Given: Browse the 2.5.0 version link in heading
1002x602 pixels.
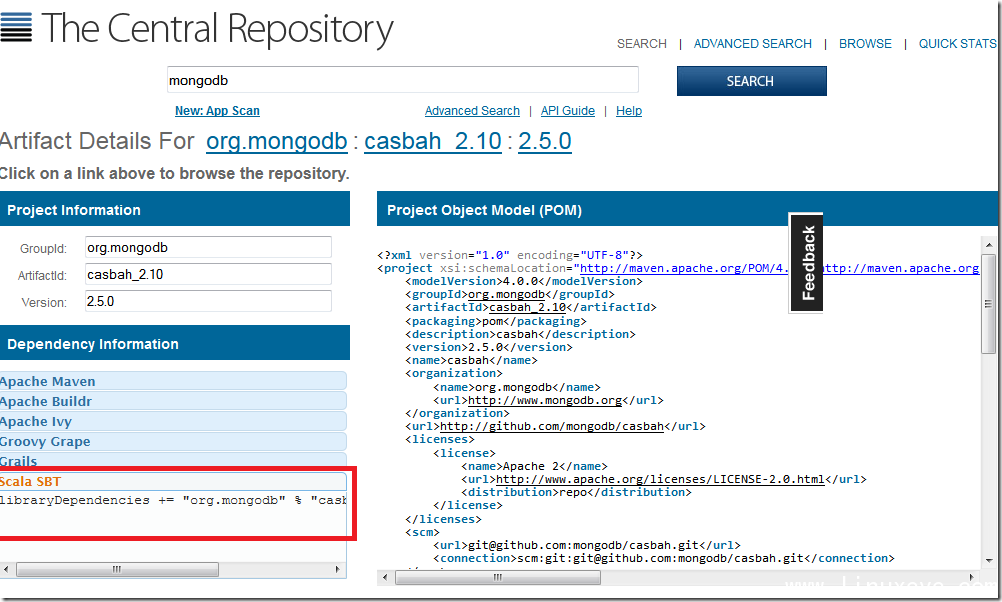Looking at the screenshot, I should [544, 141].
